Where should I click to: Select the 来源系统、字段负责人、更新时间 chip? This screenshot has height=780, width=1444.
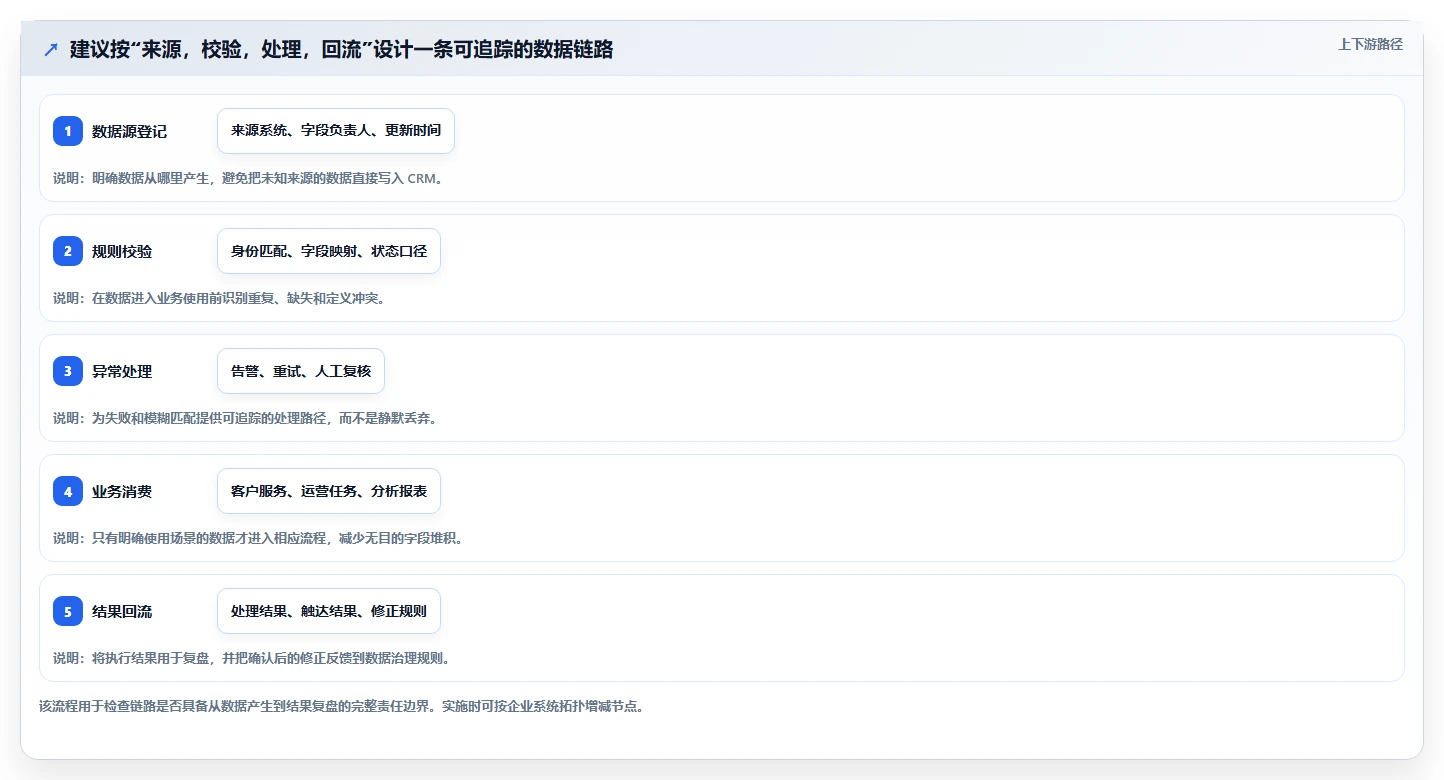coord(336,131)
